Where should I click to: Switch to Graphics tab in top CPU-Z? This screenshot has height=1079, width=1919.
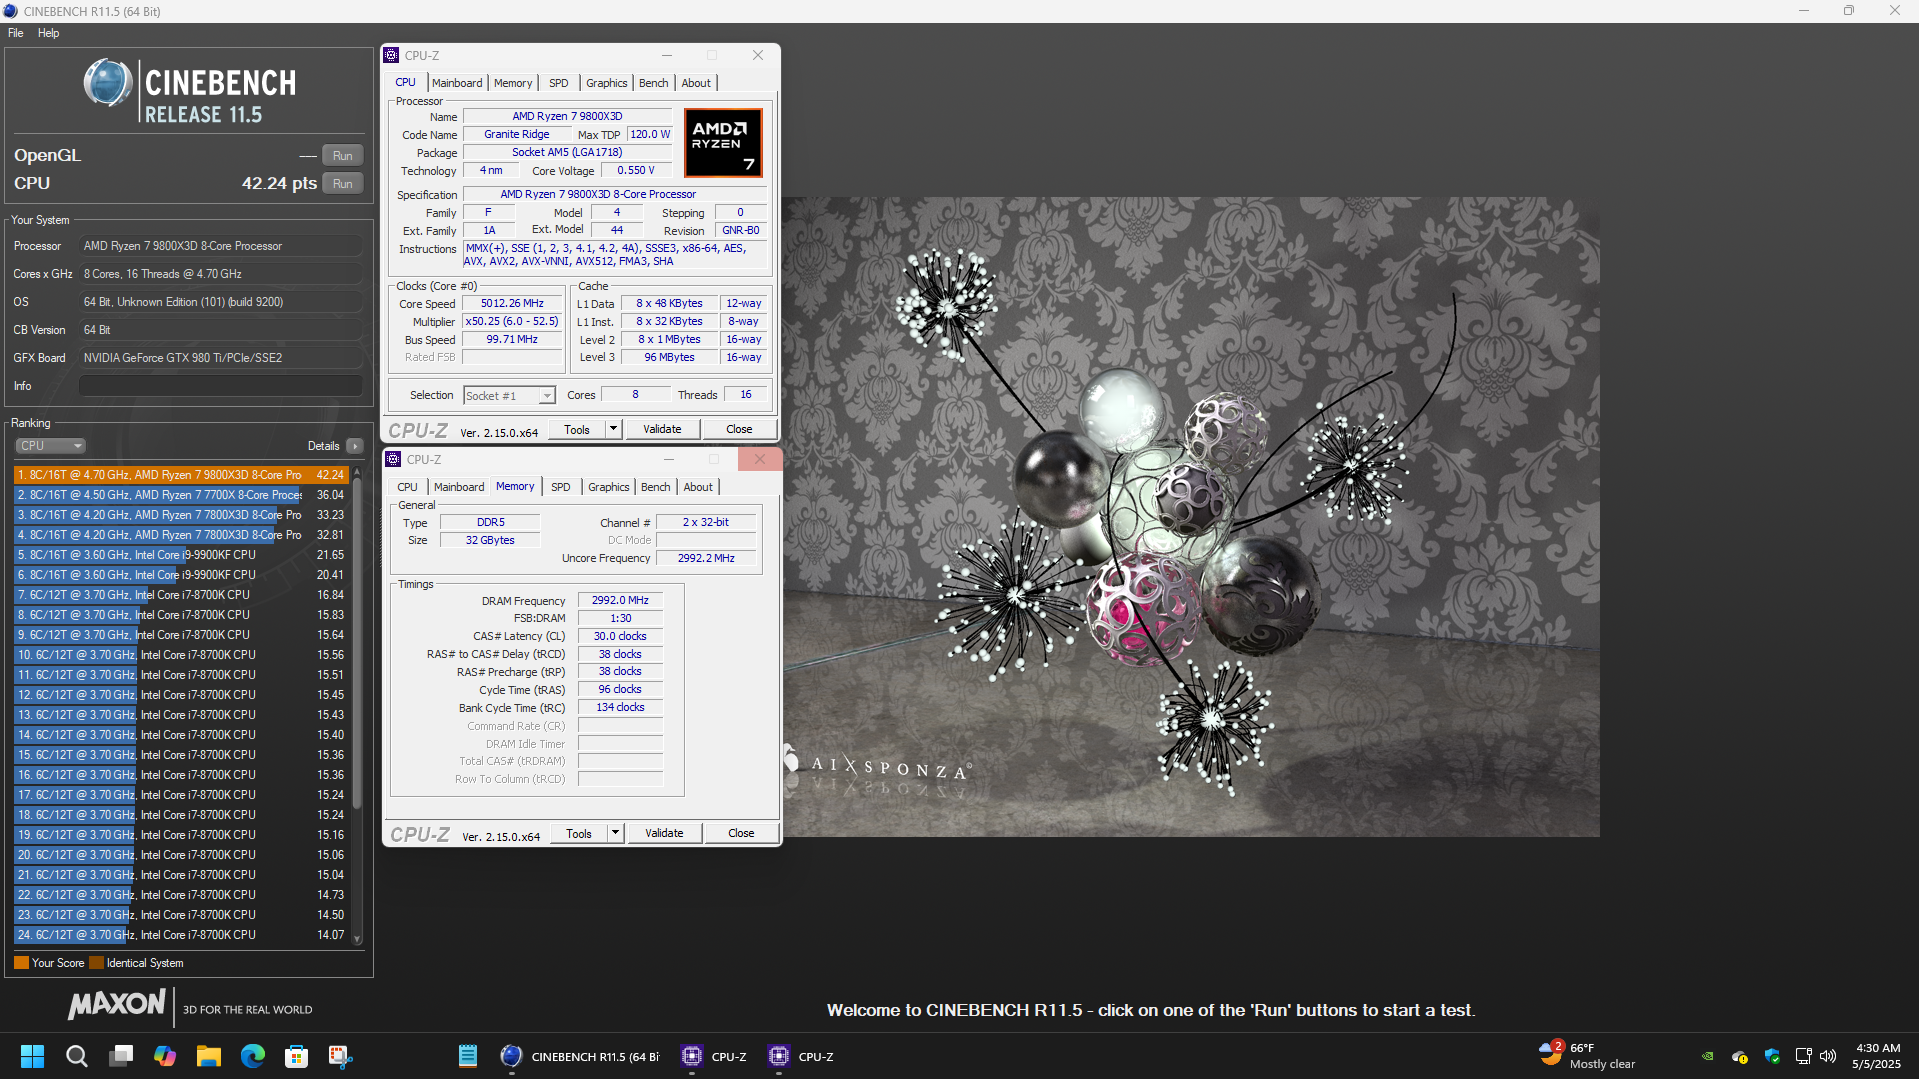click(607, 83)
